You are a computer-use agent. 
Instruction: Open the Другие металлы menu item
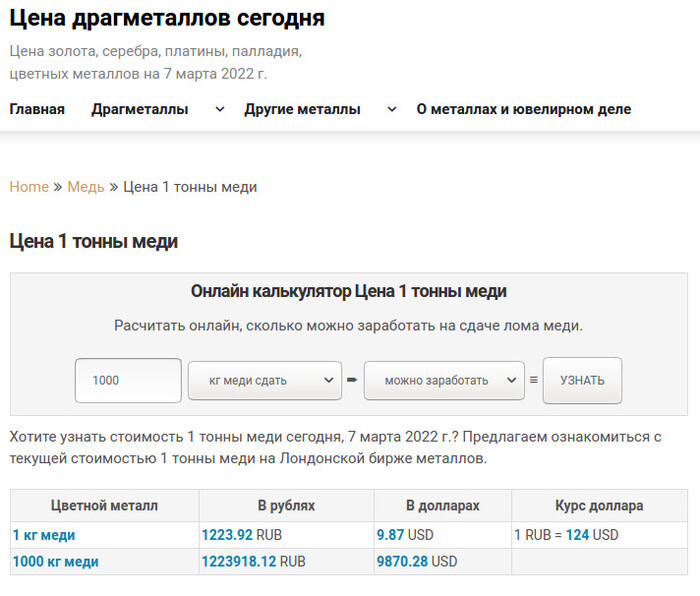coord(302,109)
